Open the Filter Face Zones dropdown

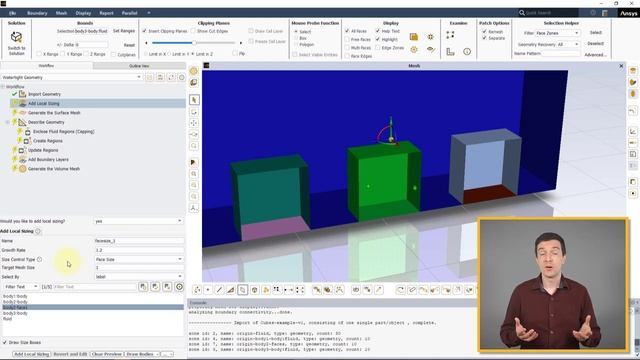click(557, 33)
